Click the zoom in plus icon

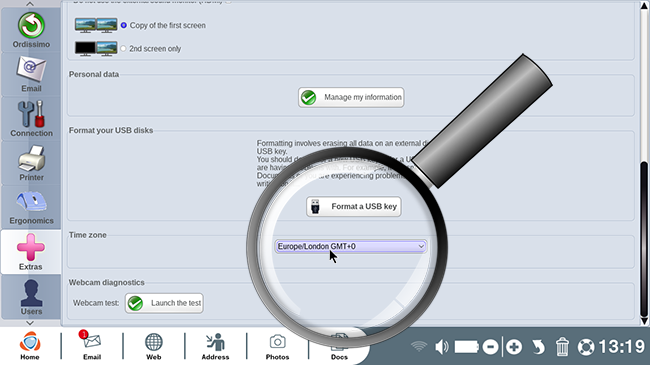(514, 347)
